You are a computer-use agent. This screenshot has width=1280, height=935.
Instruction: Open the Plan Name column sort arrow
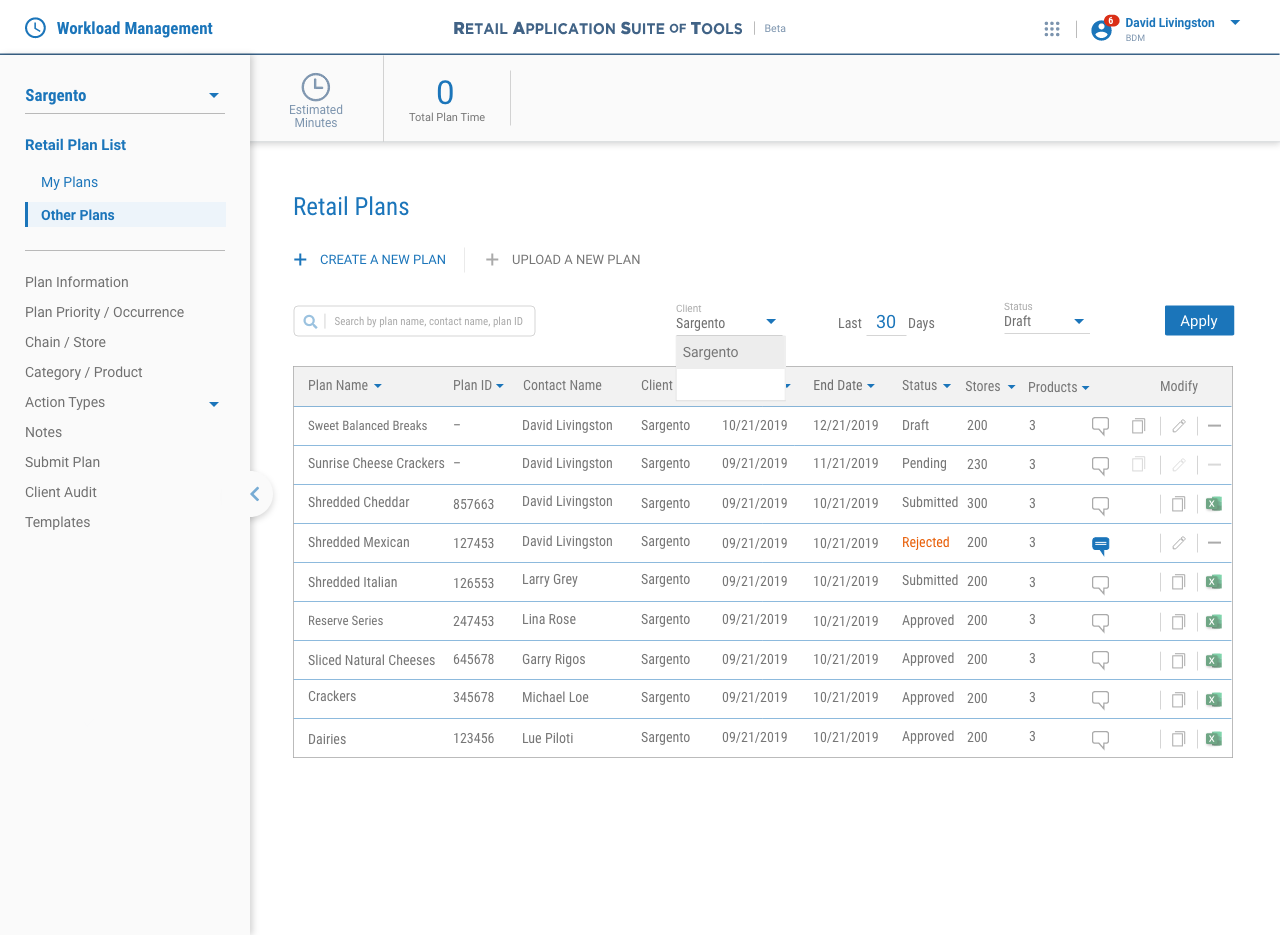[380, 385]
